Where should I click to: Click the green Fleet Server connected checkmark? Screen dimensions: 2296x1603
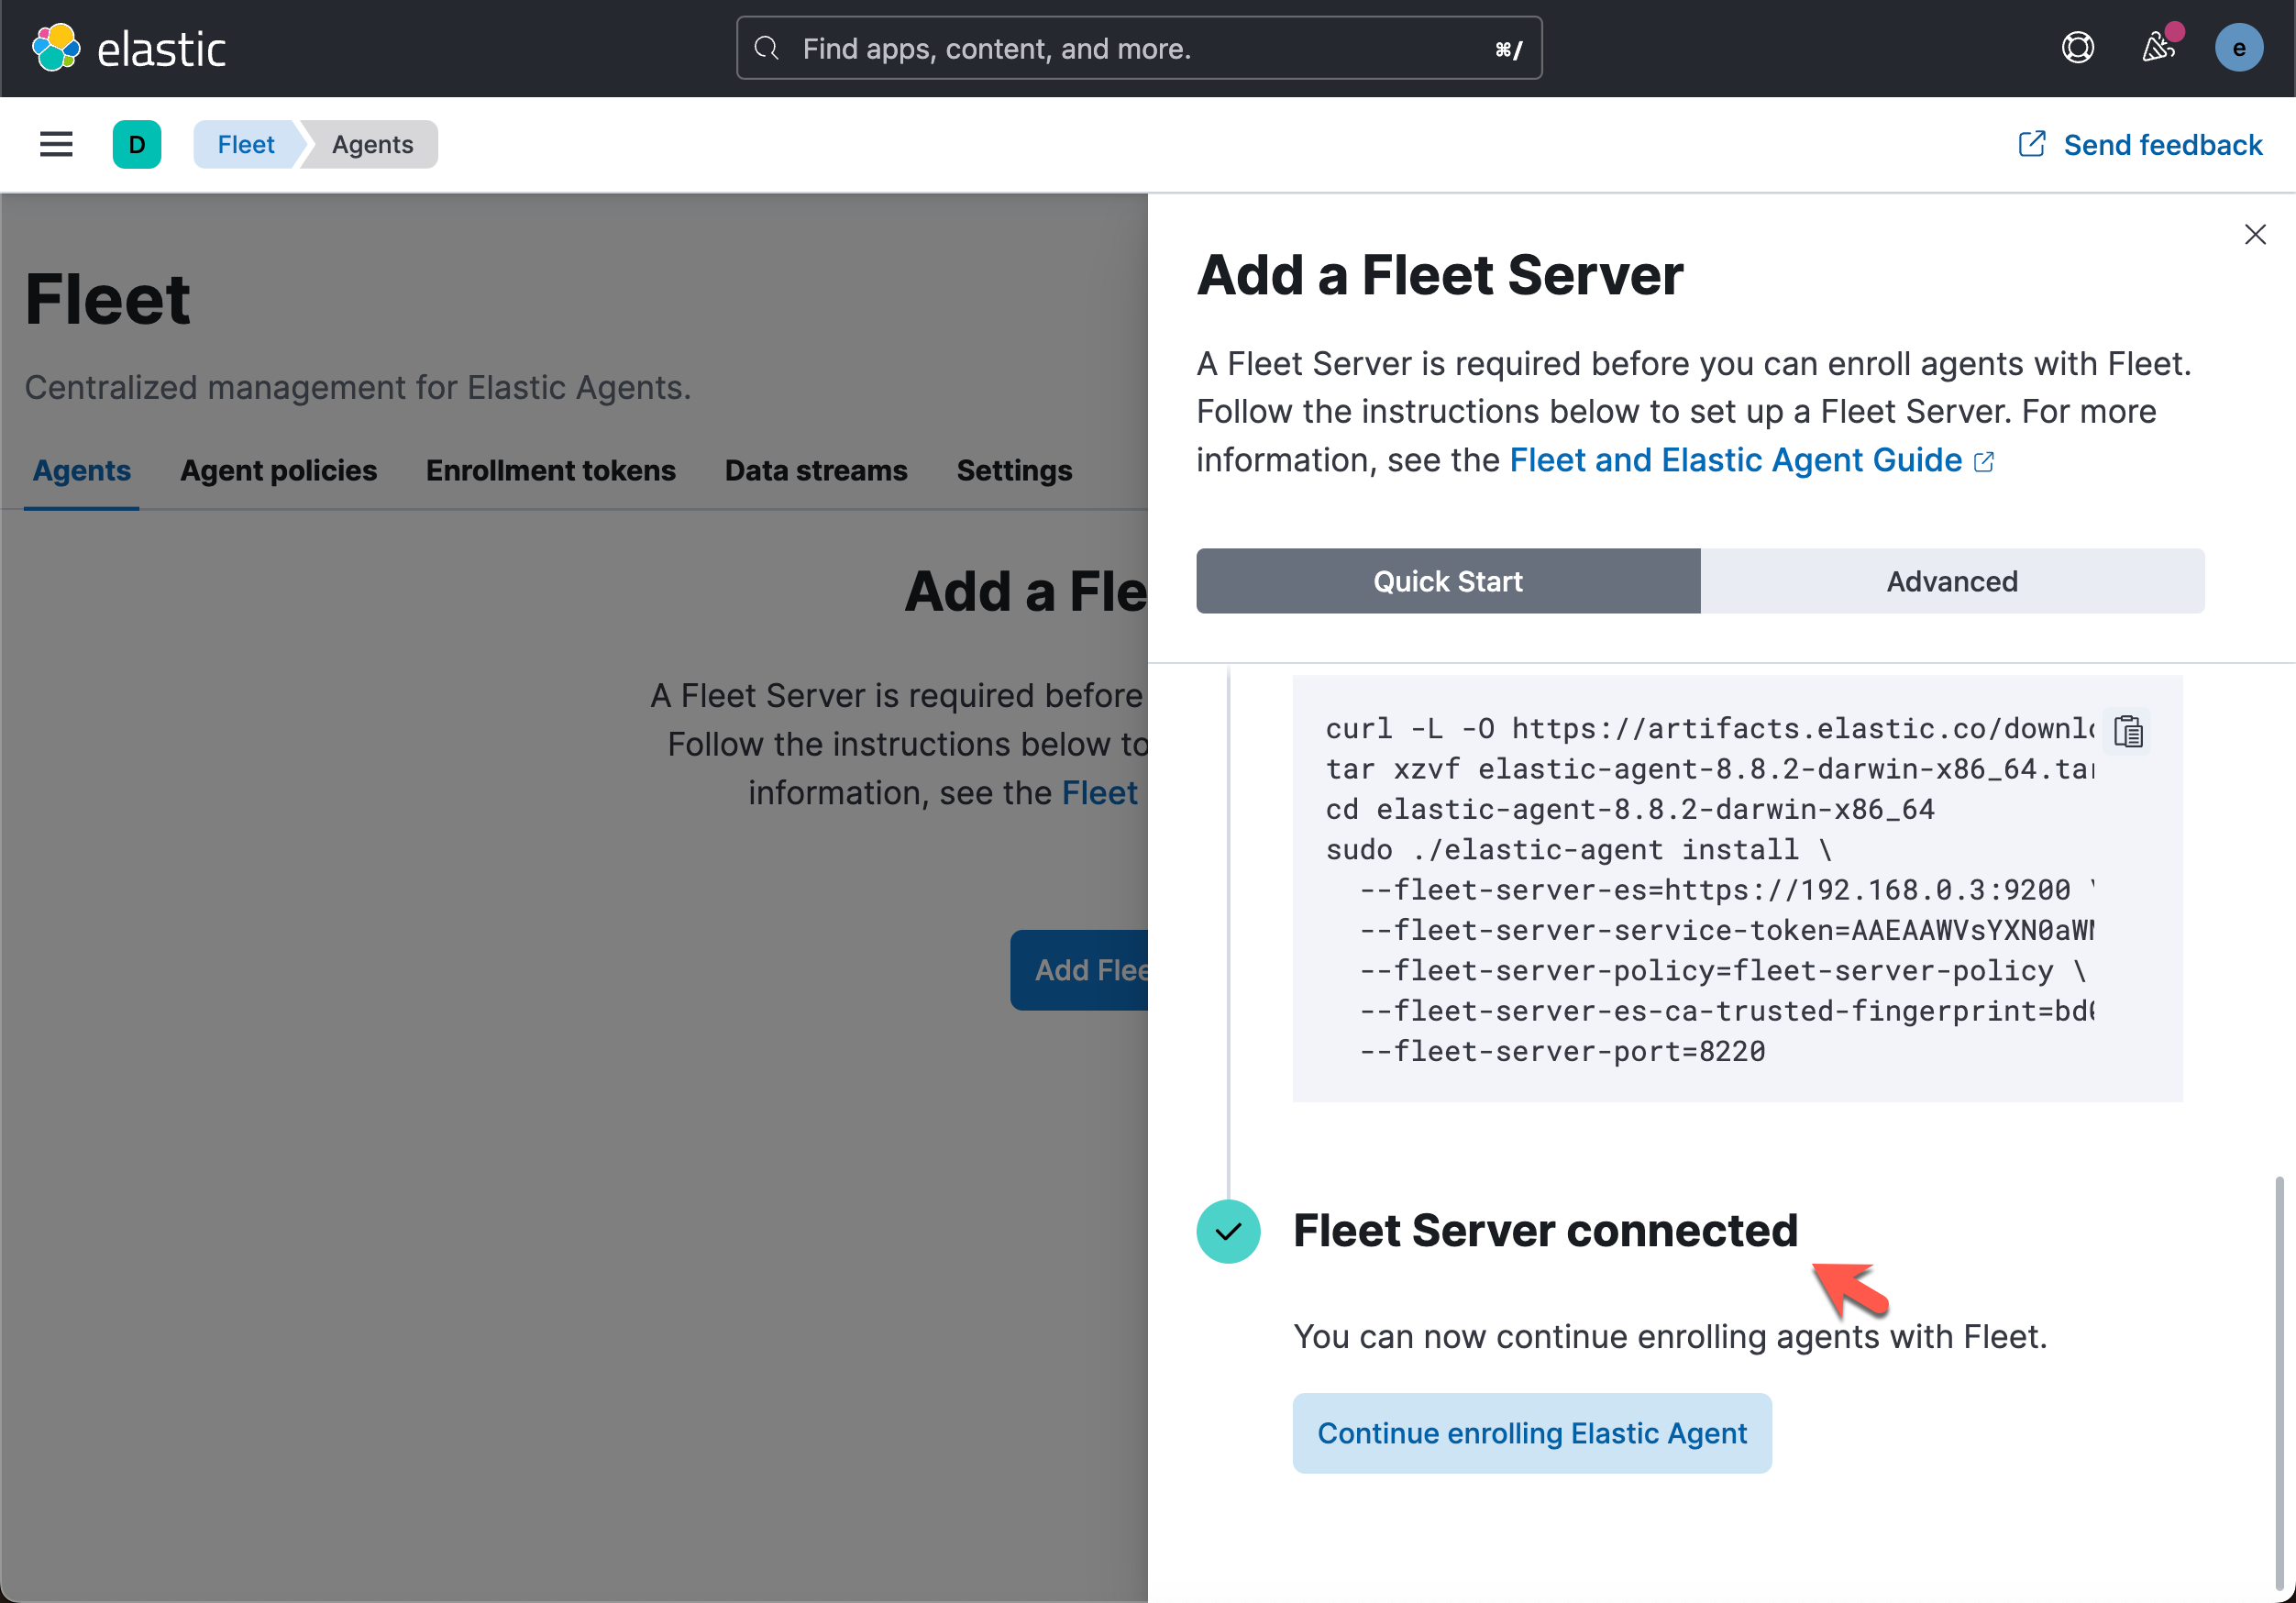[x=1227, y=1231]
